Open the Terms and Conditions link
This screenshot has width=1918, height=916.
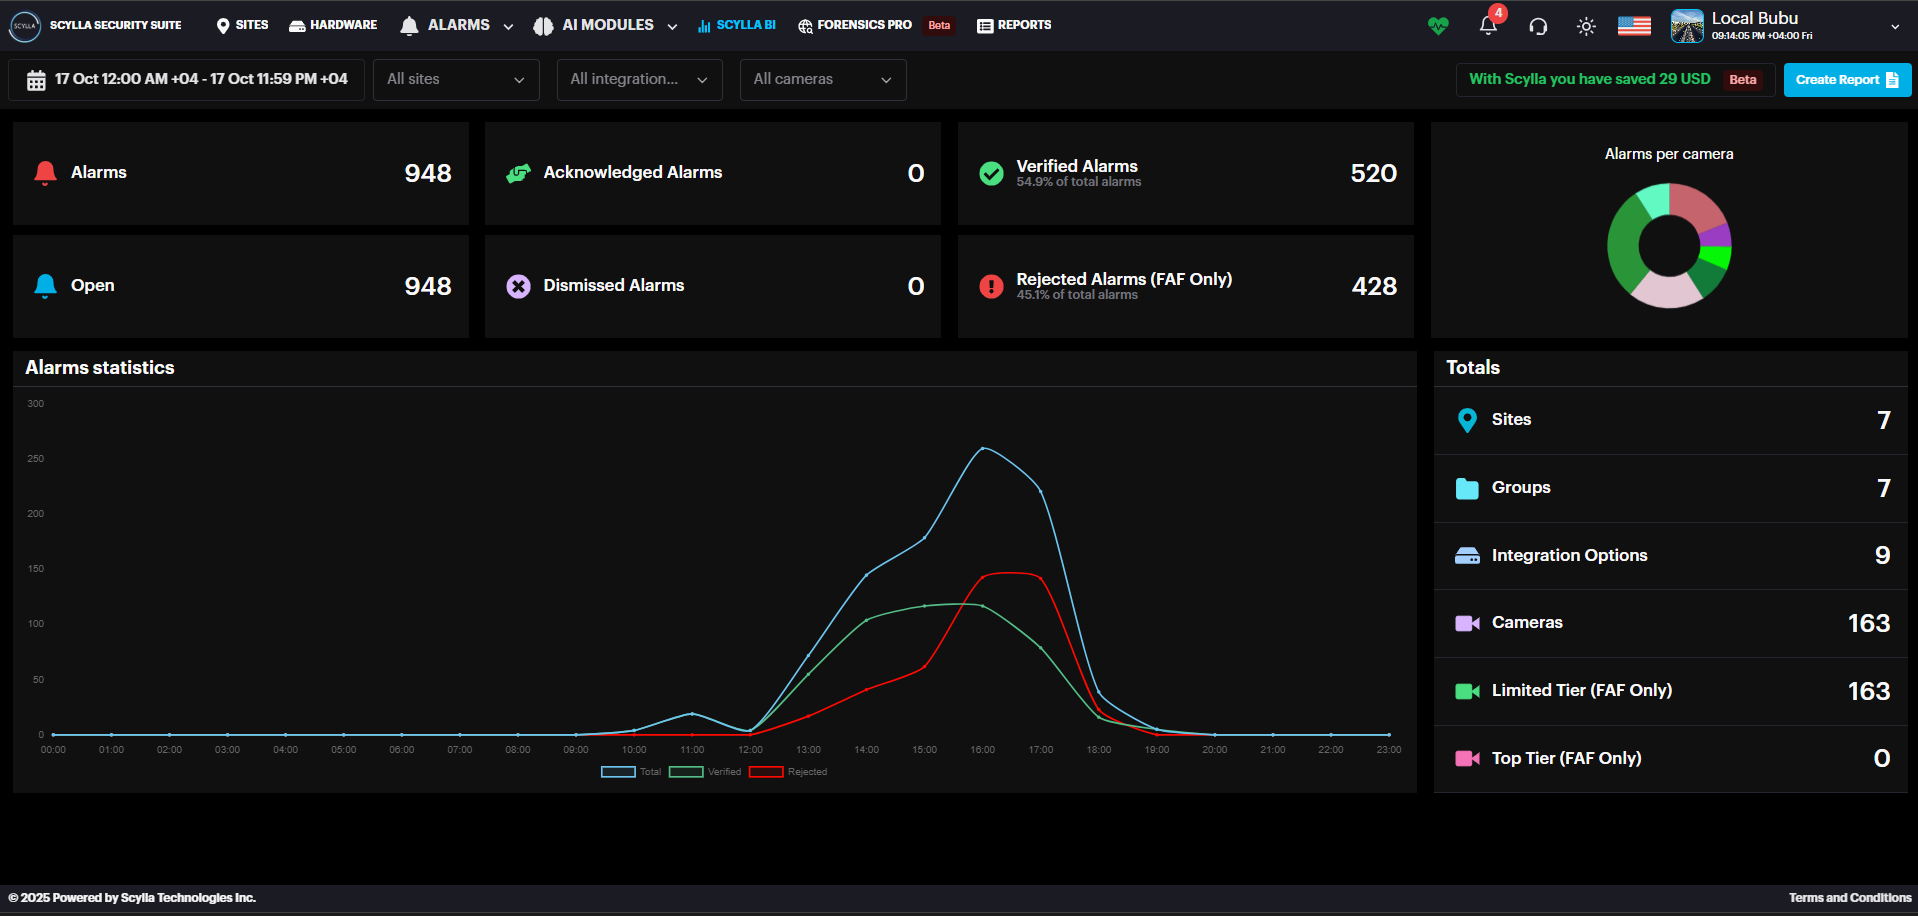tap(1849, 898)
